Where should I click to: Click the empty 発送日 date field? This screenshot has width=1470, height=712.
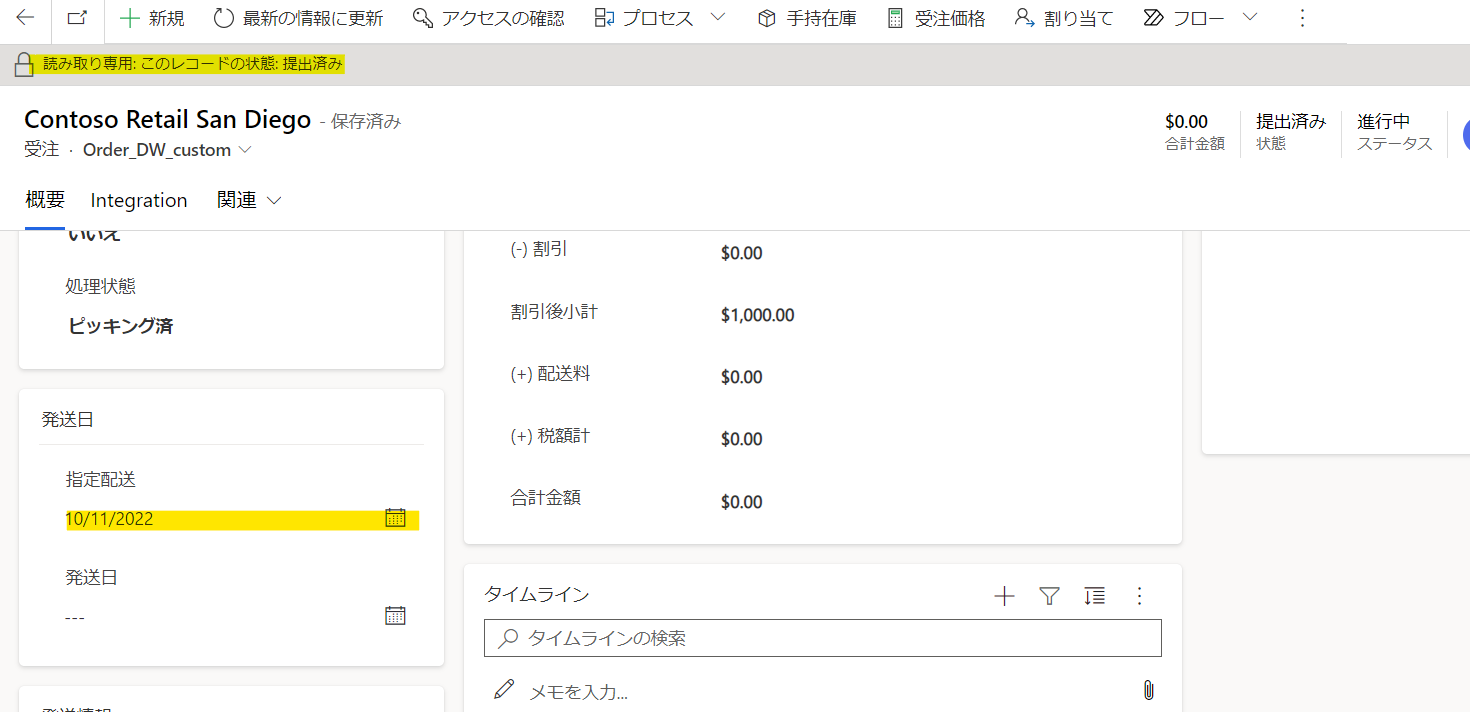(242, 617)
